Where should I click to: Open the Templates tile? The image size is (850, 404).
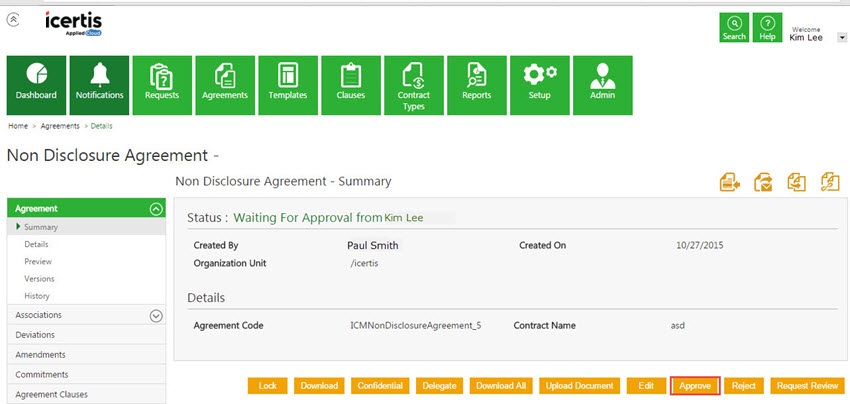tap(287, 84)
